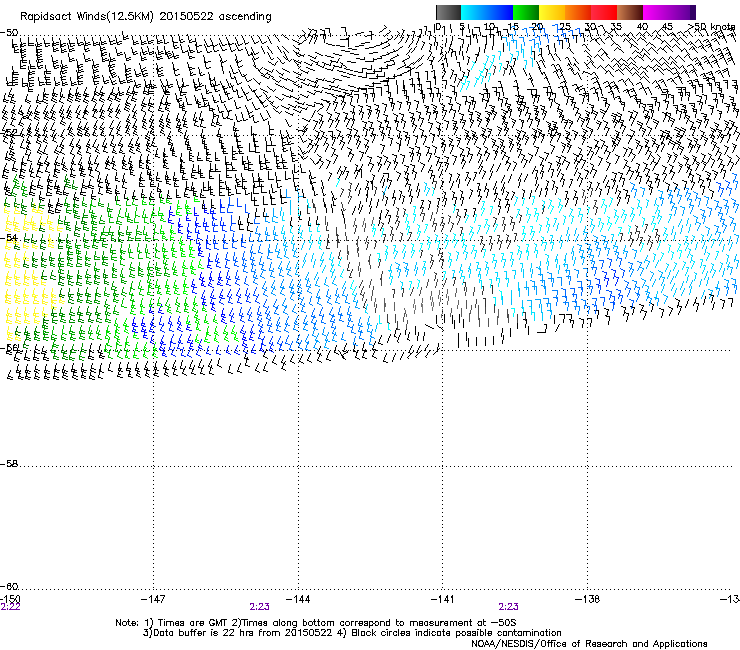Click the '45' legend scale label
The height and width of the screenshot is (650, 740).
667,27
